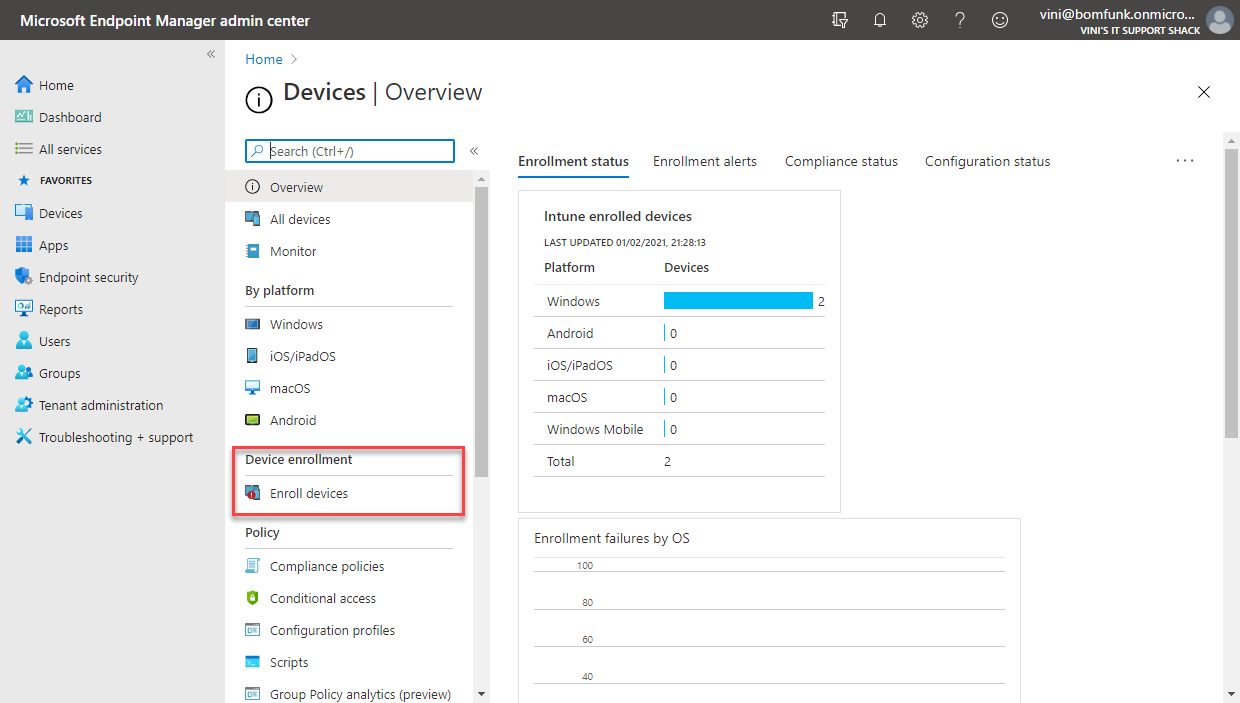This screenshot has height=703, width=1240.
Task: Open the Cloud Shell directory icon in header
Action: [x=840, y=20]
